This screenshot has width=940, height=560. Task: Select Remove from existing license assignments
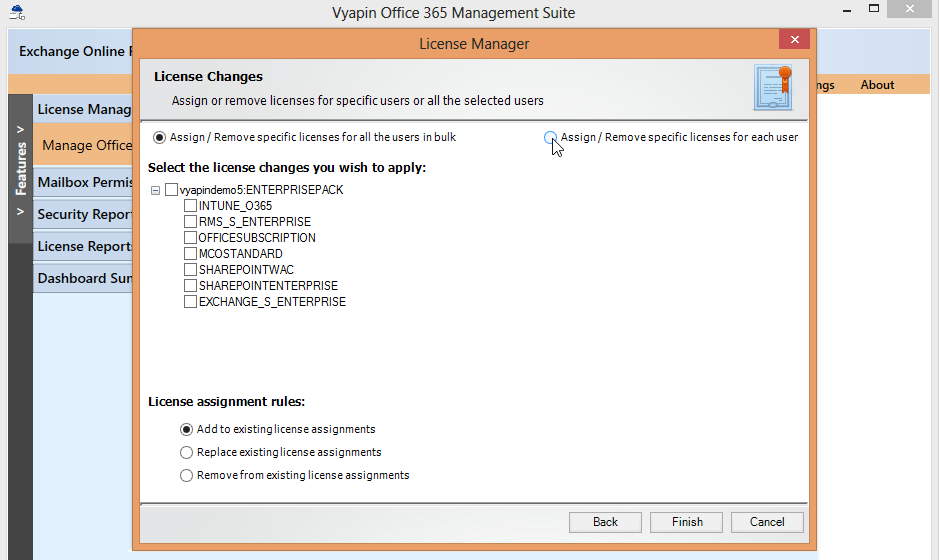(x=186, y=475)
